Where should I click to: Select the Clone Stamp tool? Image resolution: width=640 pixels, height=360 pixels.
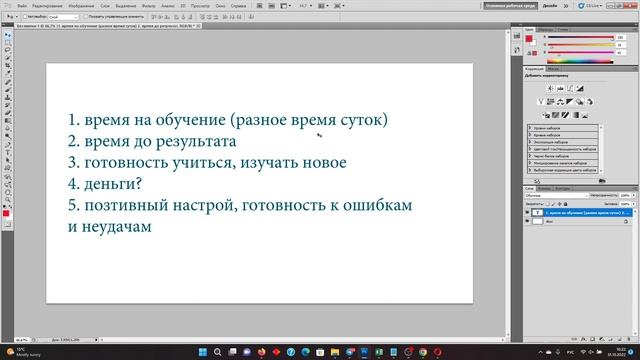[7, 98]
